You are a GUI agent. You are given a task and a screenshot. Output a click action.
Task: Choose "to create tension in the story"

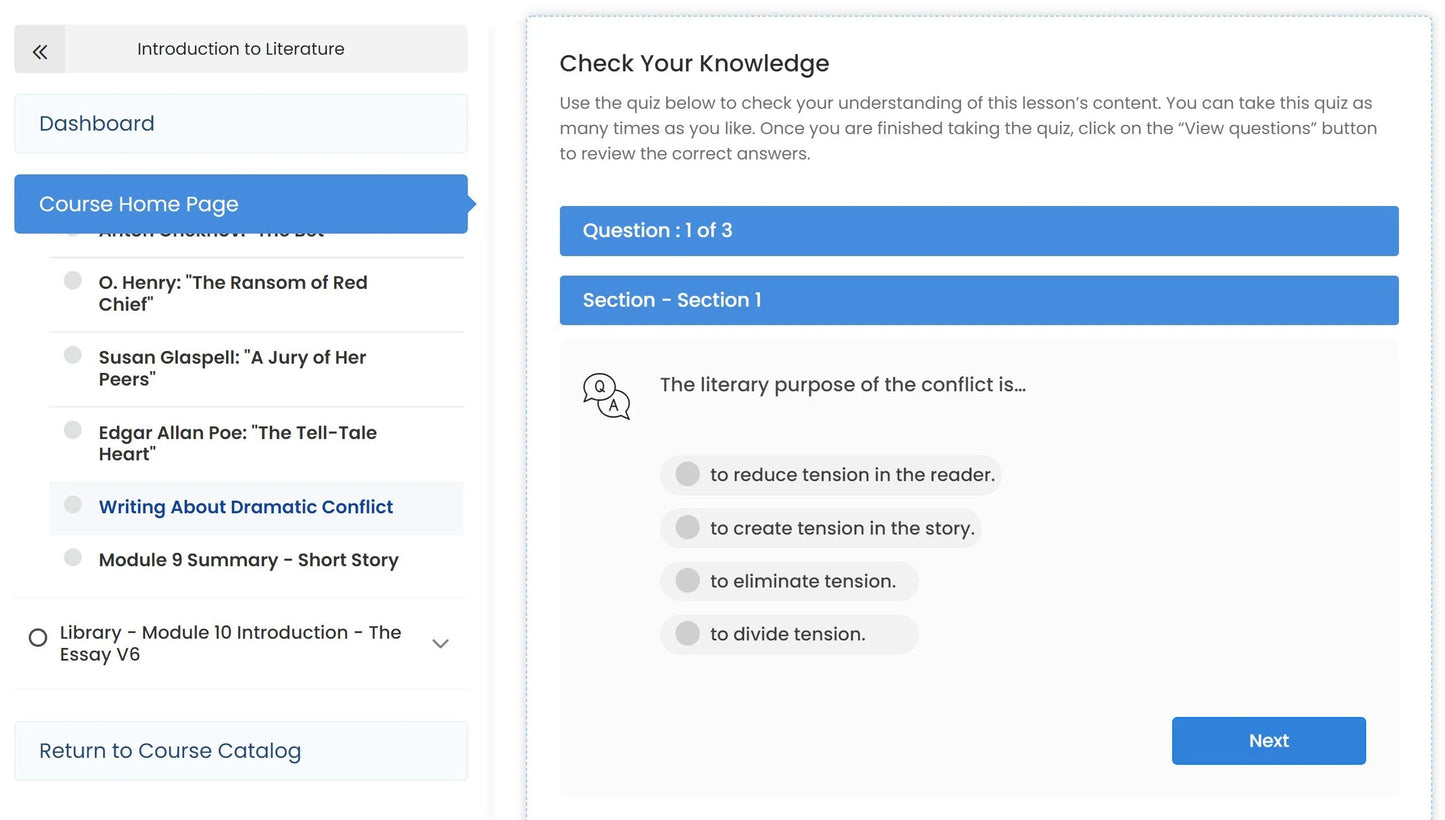click(x=687, y=528)
